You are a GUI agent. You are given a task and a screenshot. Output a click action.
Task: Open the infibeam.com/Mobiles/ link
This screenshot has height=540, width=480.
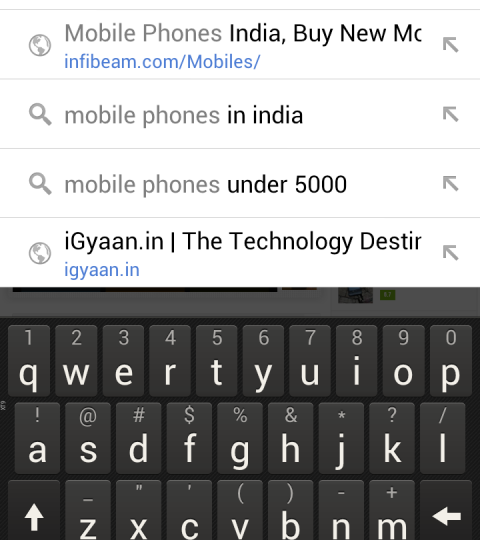coord(162,62)
